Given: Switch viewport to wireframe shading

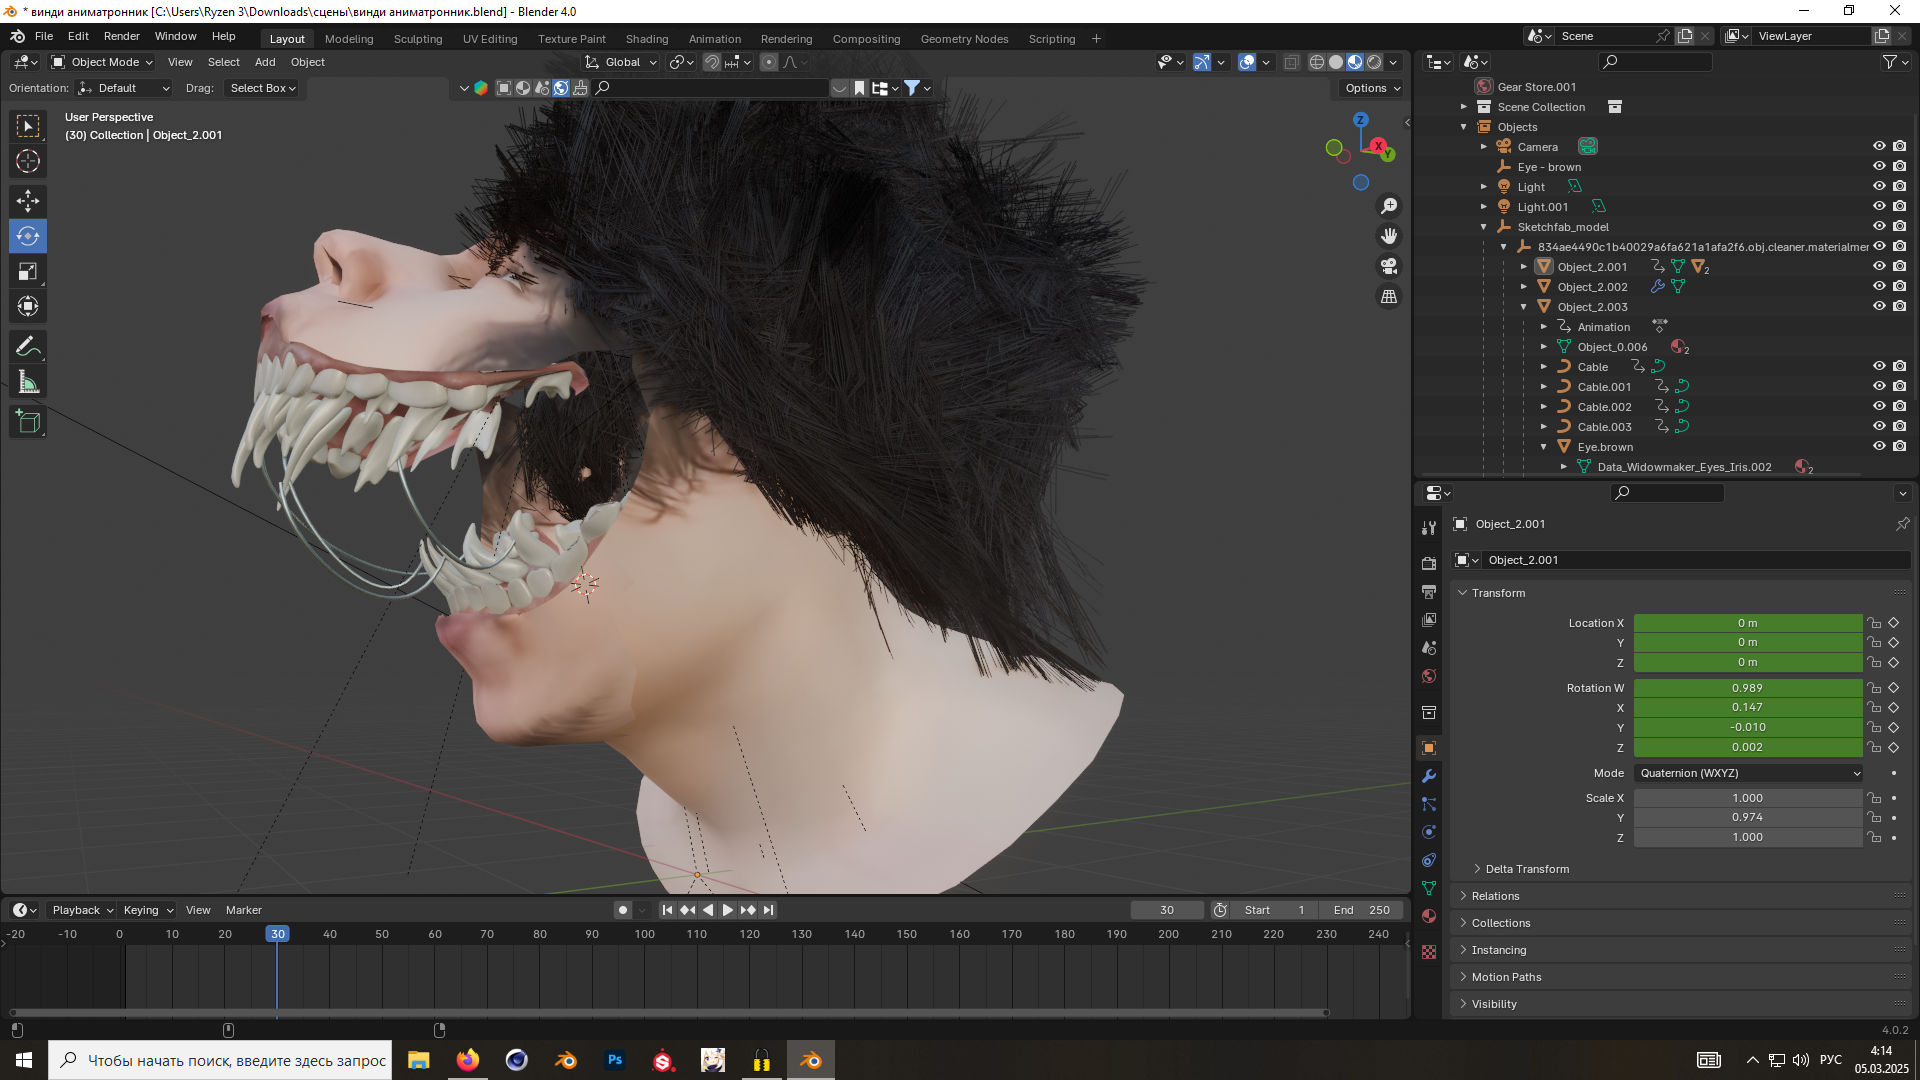Looking at the screenshot, I should pyautogui.click(x=1317, y=62).
